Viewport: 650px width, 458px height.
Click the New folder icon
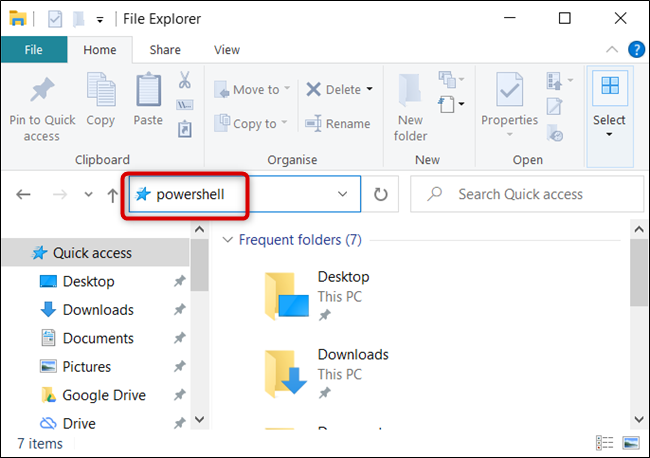tap(410, 90)
